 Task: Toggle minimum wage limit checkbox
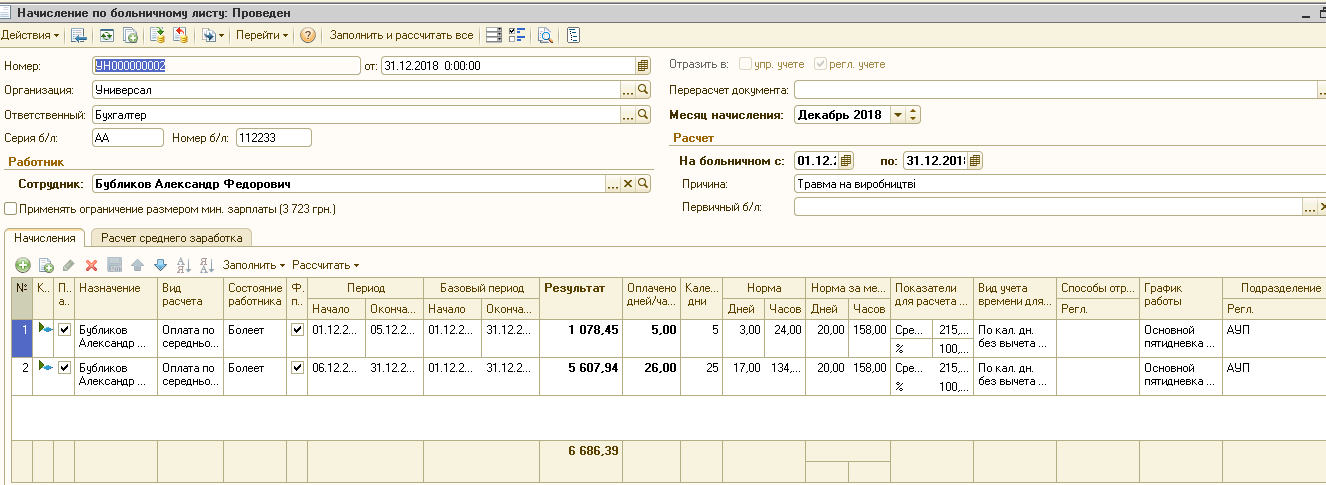(x=10, y=209)
